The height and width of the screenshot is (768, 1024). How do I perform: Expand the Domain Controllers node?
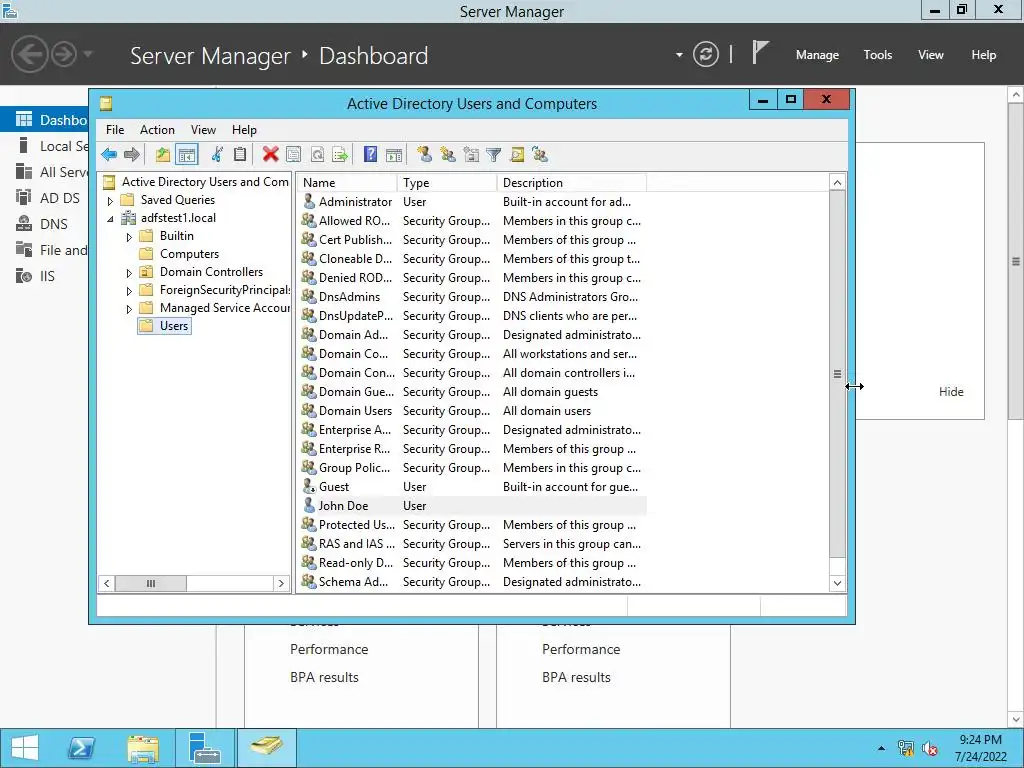pyautogui.click(x=129, y=273)
